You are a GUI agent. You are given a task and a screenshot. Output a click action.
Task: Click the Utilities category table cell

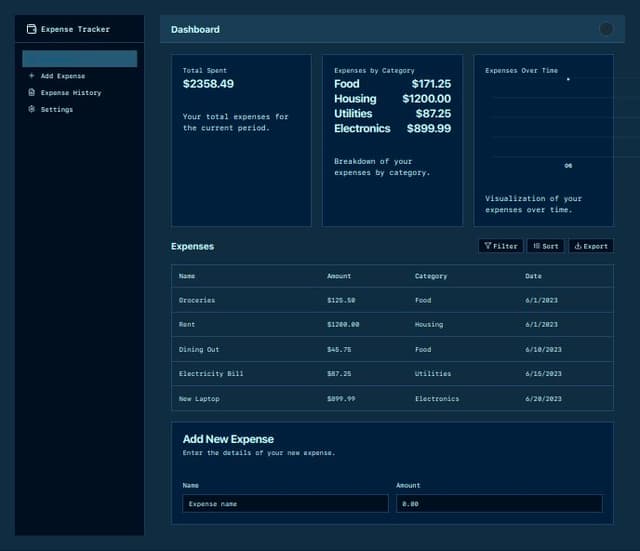pyautogui.click(x=433, y=374)
